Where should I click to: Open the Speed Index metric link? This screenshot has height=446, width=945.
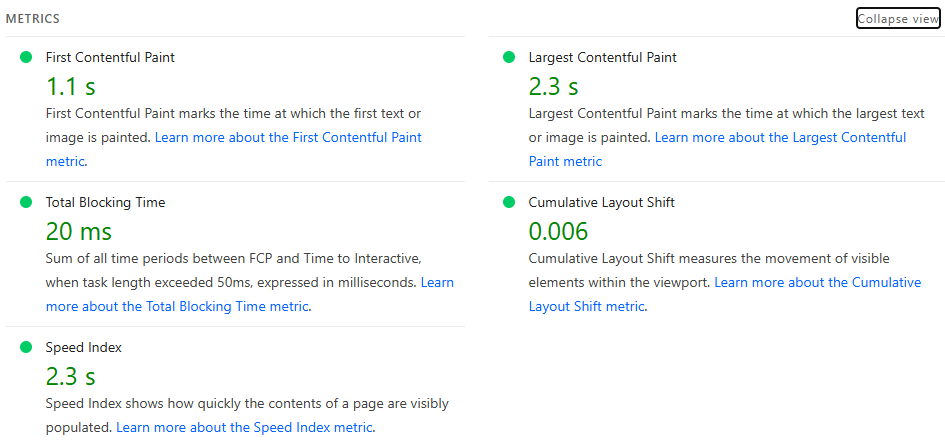point(244,427)
